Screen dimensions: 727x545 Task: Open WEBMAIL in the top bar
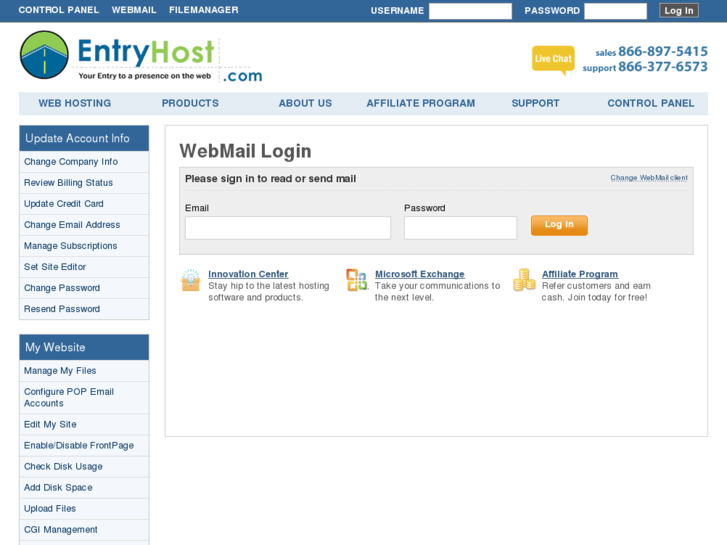pyautogui.click(x=134, y=10)
